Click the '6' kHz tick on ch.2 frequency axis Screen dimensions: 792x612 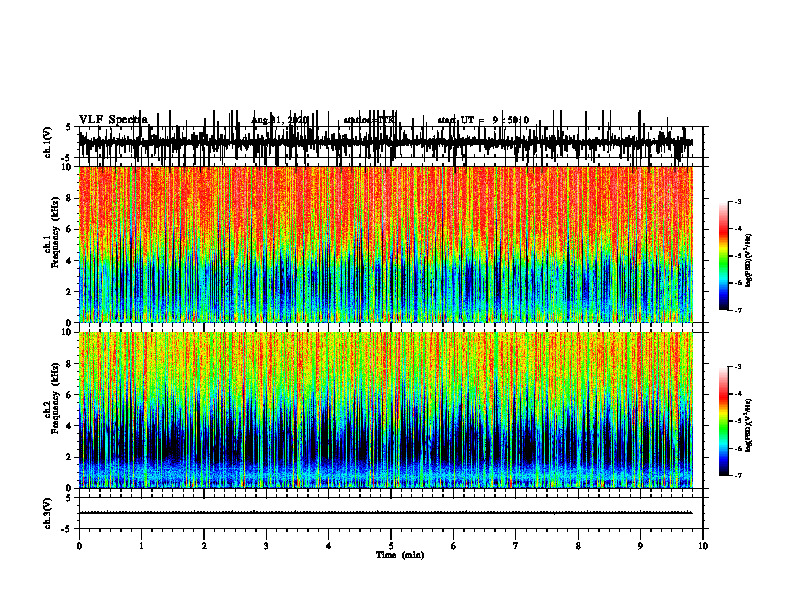(70, 395)
